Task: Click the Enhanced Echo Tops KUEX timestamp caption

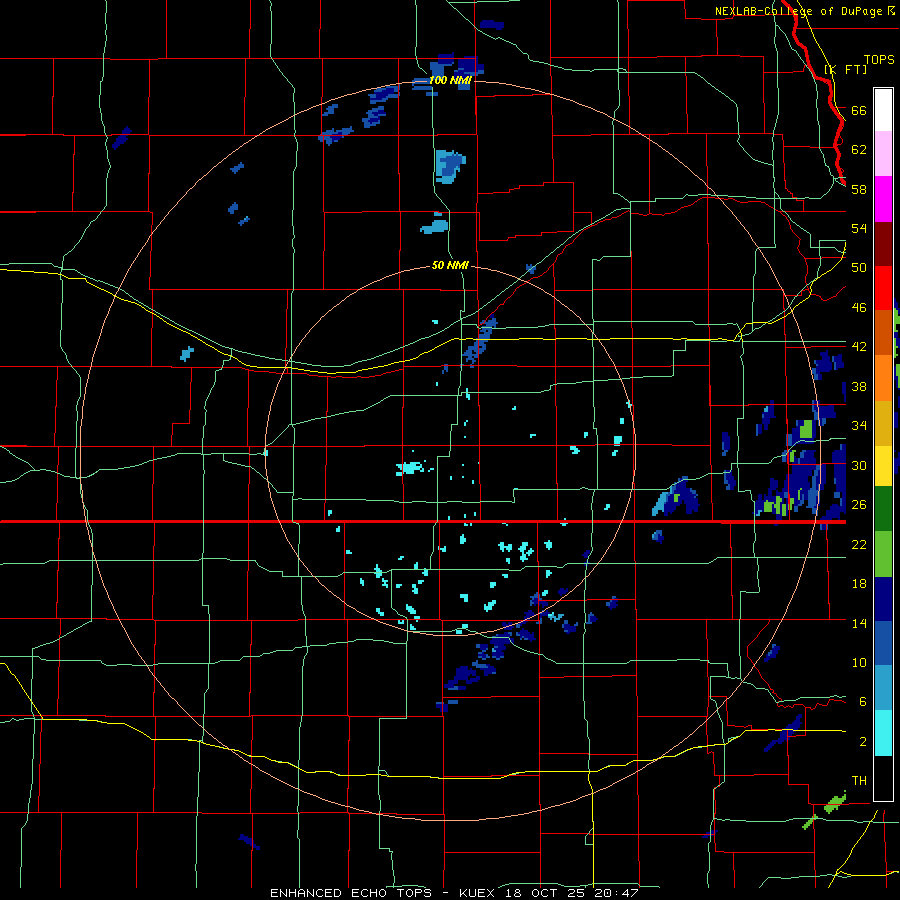Action: coord(454,893)
